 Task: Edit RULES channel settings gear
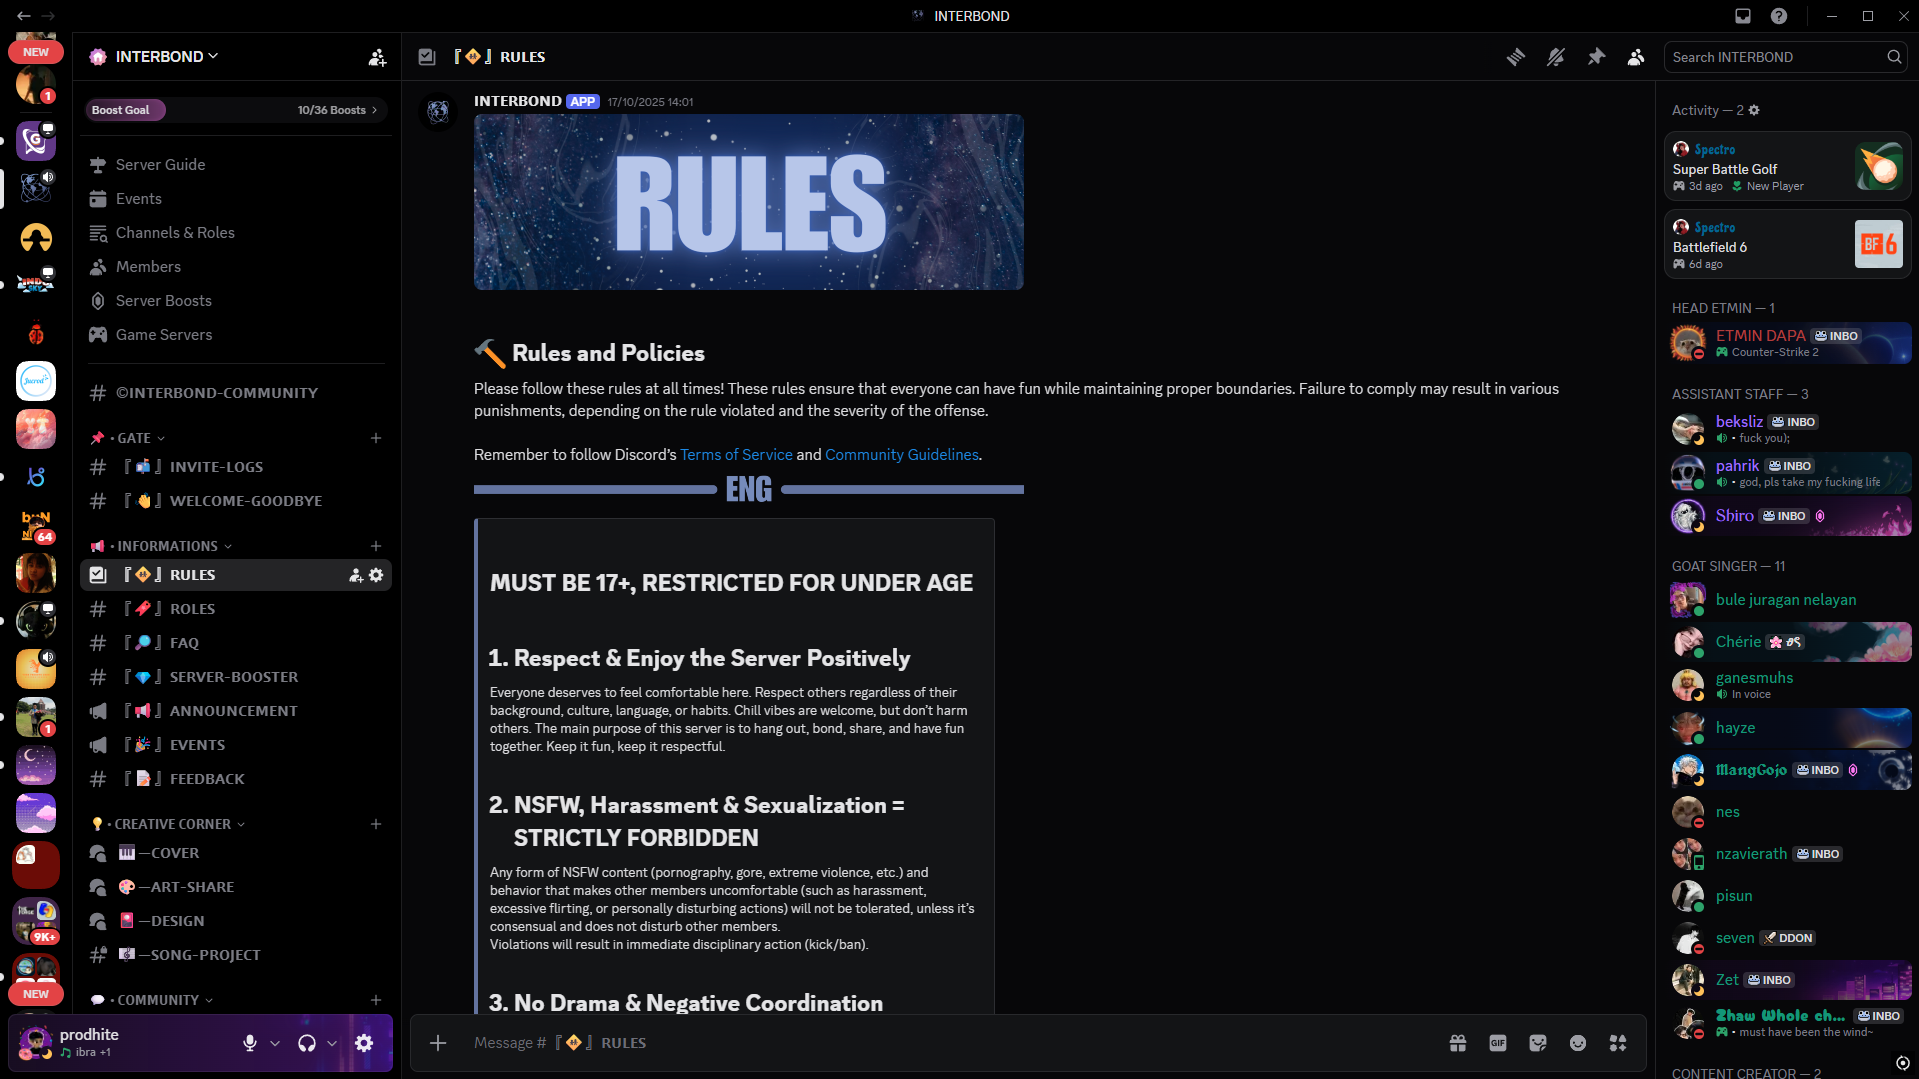(376, 575)
